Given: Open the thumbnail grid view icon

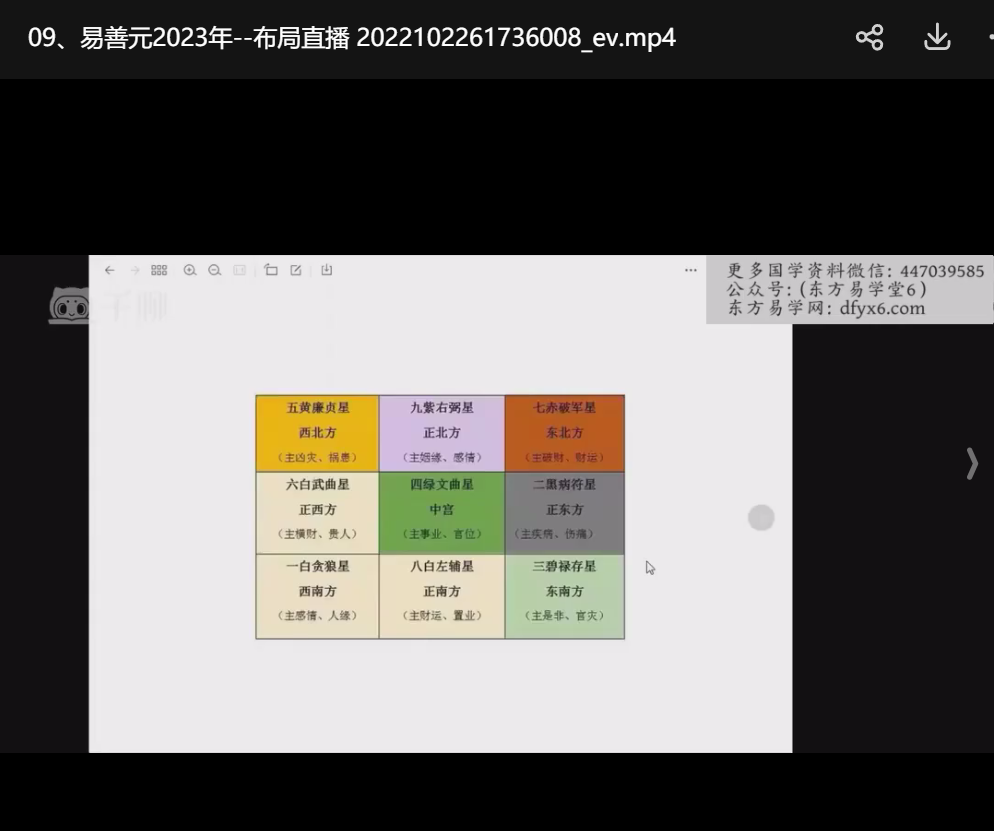Looking at the screenshot, I should tap(159, 270).
